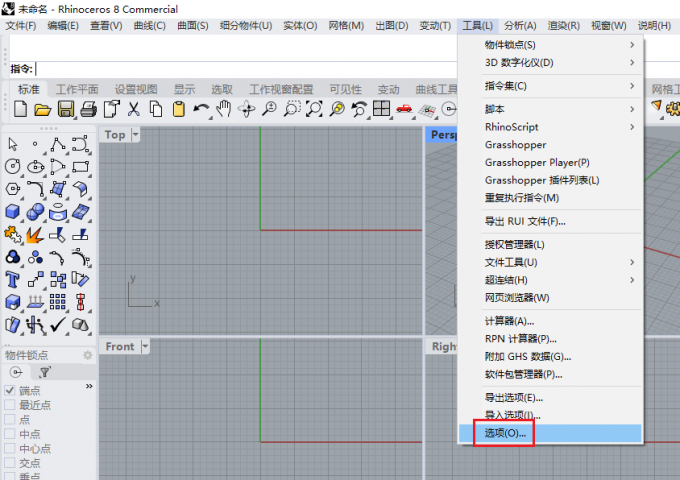This screenshot has height=480, width=680.
Task: Click the Undo arrow icon
Action: pos(201,109)
